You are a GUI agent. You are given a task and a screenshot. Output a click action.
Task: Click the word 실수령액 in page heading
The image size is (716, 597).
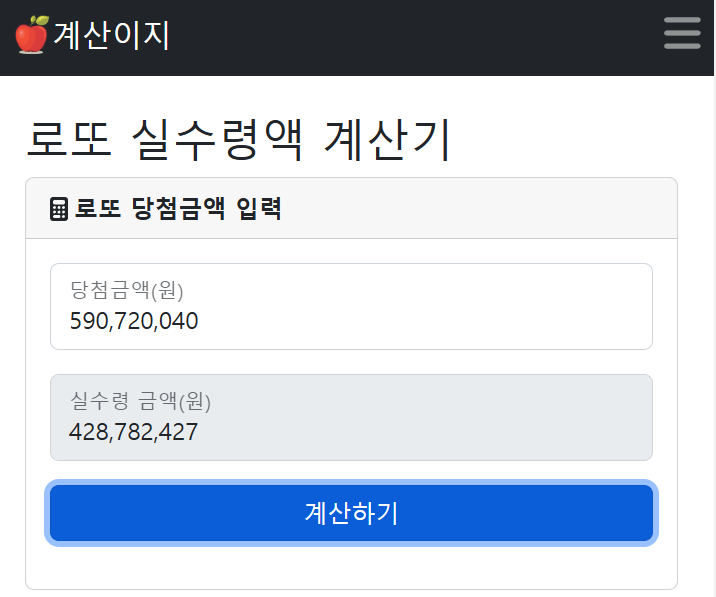coord(217,141)
